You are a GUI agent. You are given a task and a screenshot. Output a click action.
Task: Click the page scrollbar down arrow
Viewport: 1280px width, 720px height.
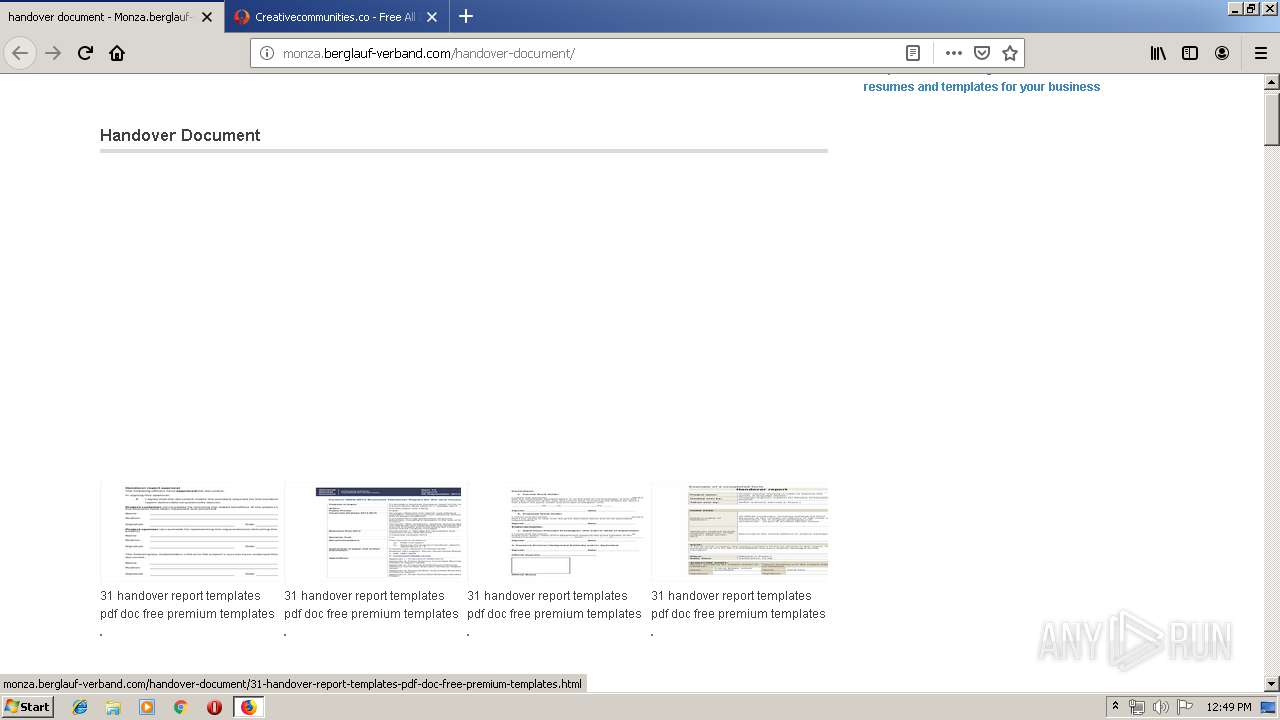(1272, 684)
